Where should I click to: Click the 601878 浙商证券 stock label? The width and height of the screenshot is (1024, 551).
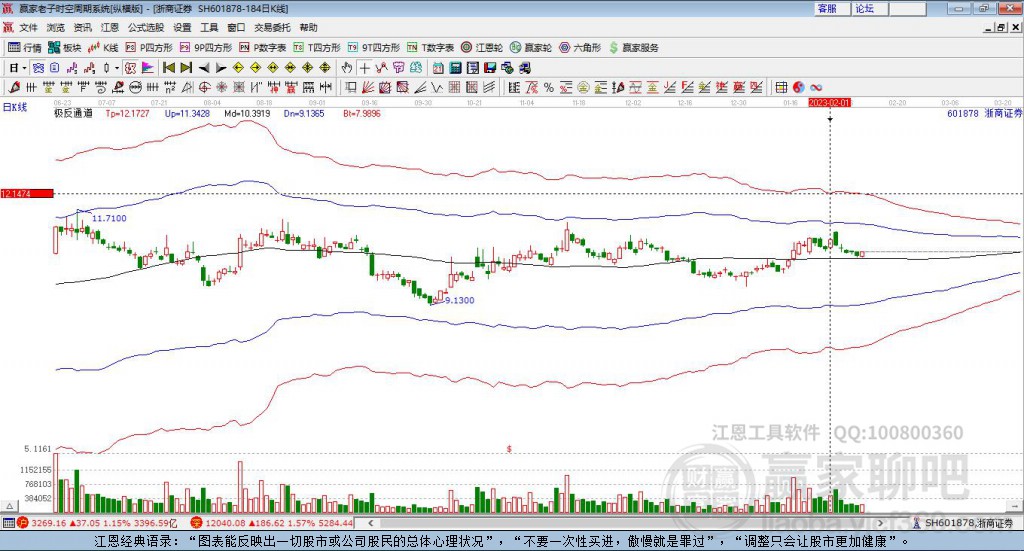984,113
